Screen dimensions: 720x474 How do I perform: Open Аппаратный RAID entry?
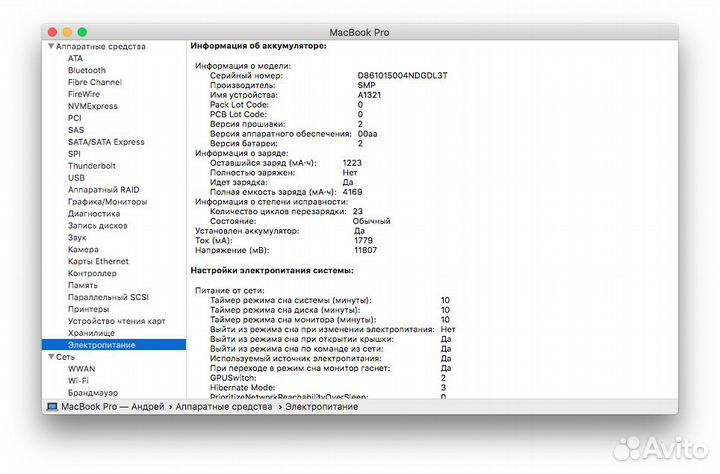(x=103, y=190)
